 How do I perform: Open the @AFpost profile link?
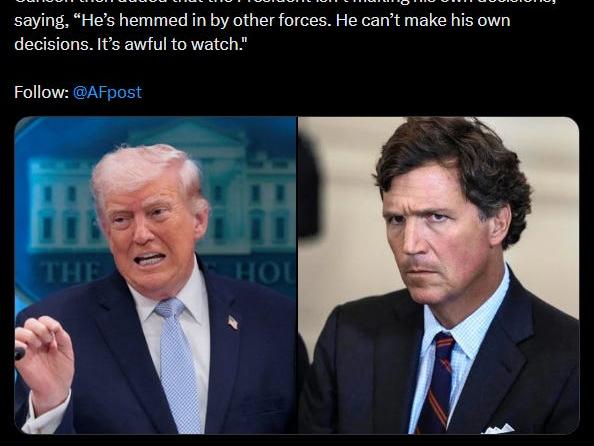tap(107, 92)
